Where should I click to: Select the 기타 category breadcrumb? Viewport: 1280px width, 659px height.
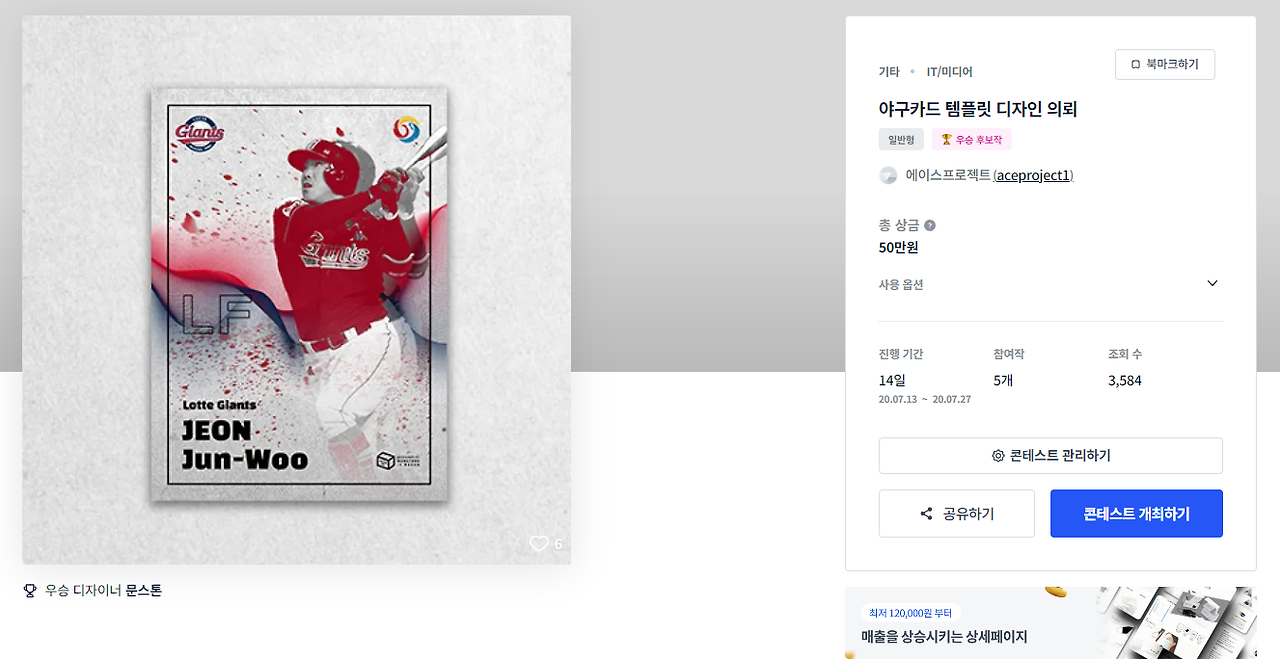click(x=889, y=72)
